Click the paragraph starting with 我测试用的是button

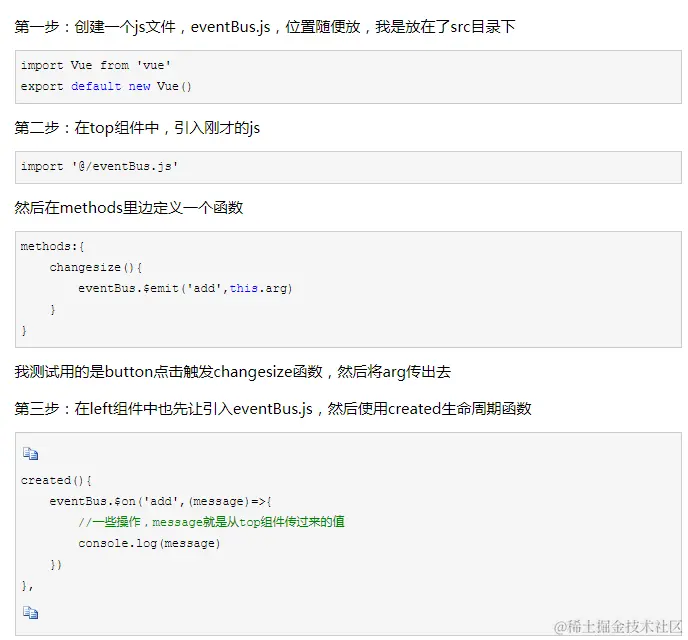(233, 372)
